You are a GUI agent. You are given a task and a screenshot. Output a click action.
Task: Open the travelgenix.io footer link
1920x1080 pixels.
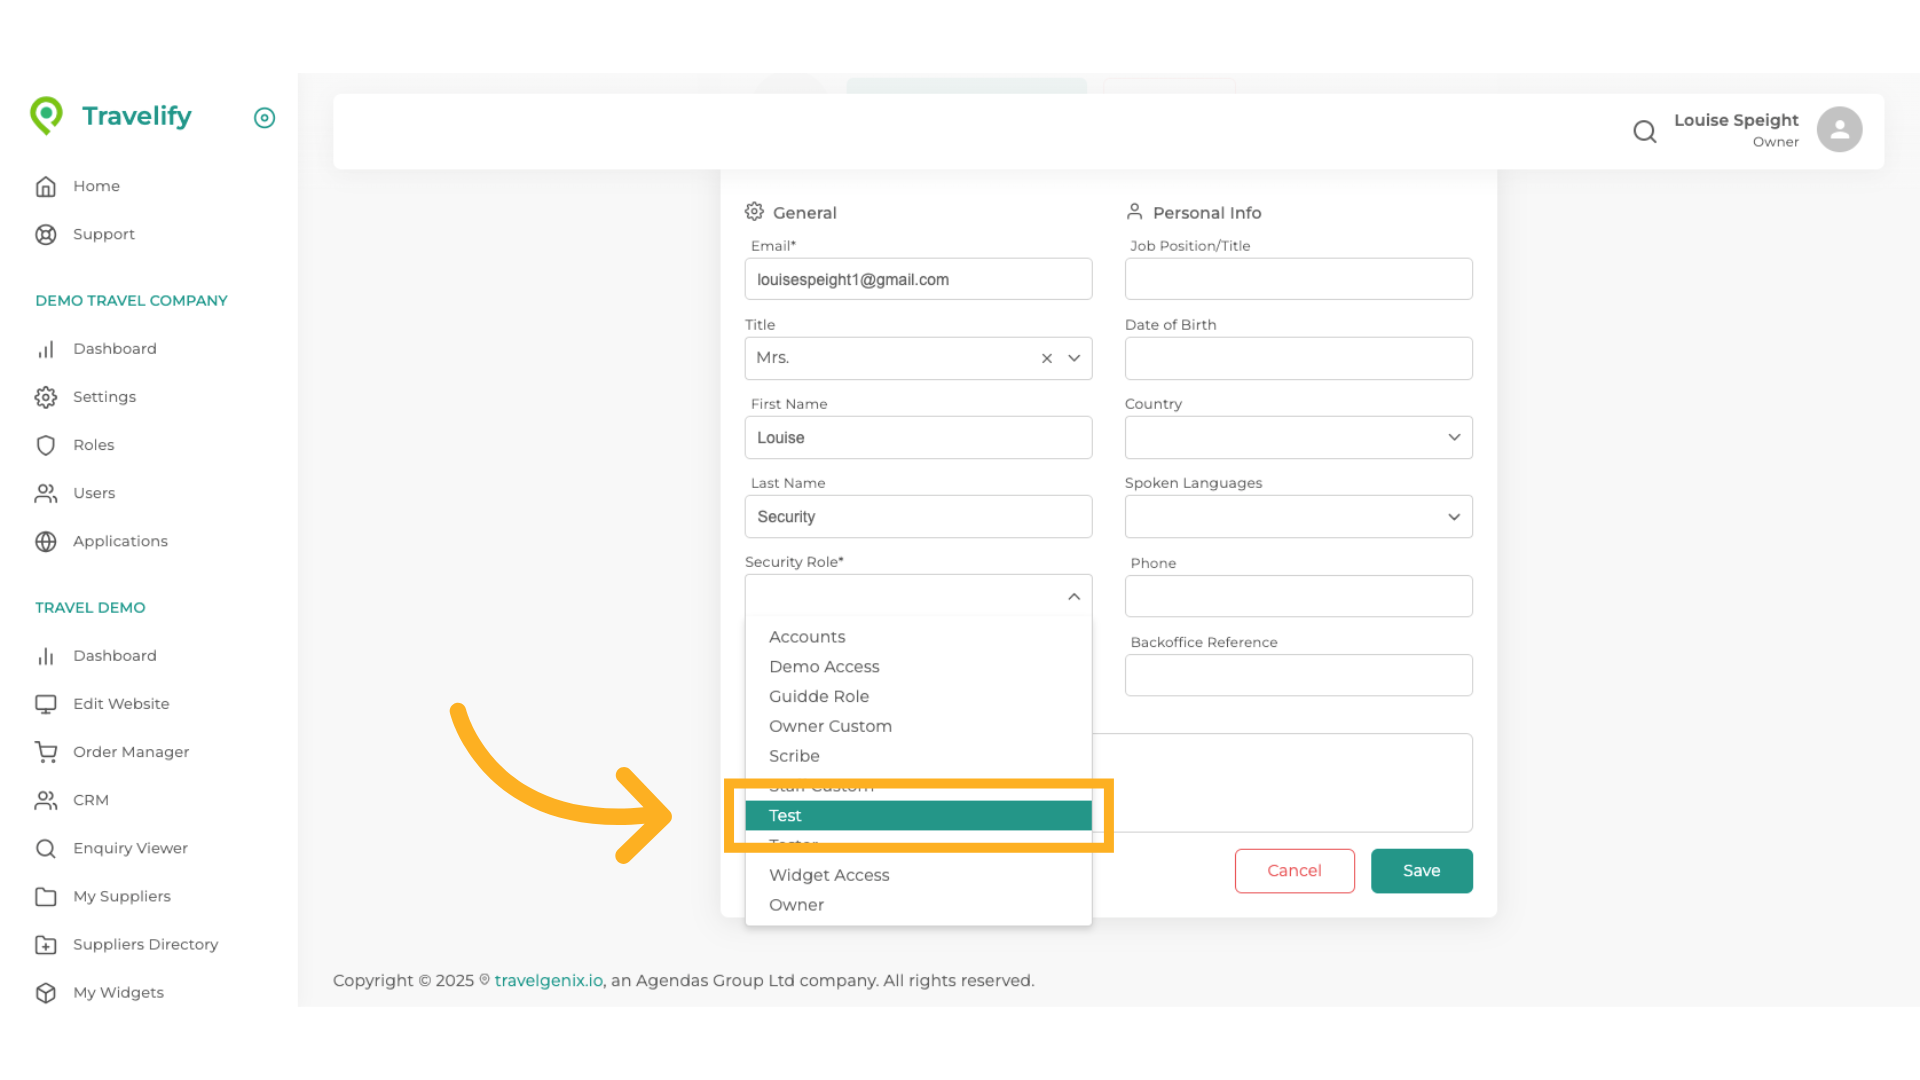(x=549, y=981)
